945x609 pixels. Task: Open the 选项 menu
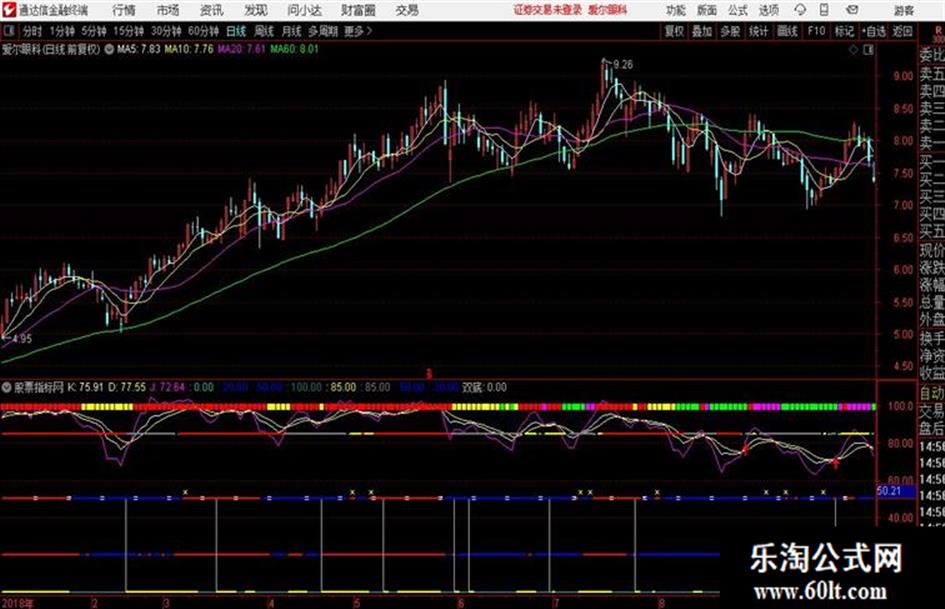tap(768, 10)
